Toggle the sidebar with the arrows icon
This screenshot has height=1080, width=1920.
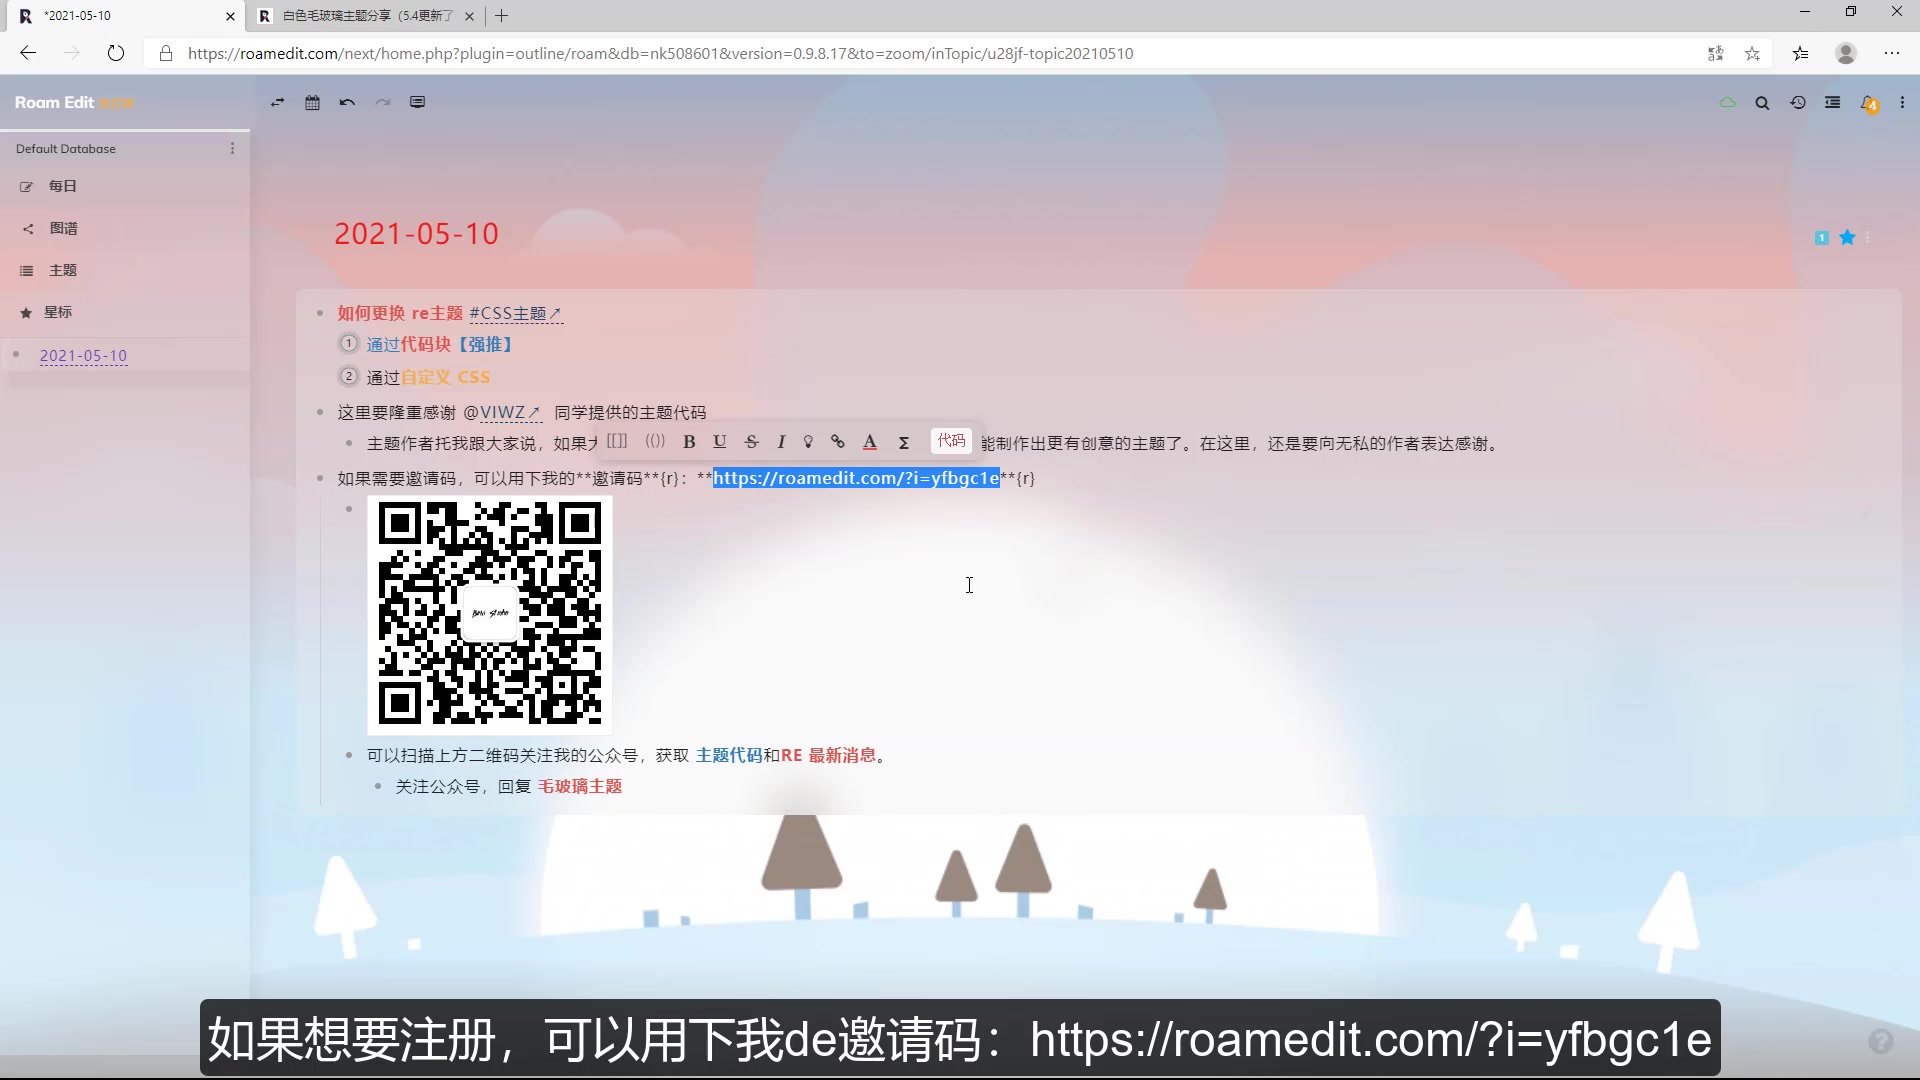278,102
